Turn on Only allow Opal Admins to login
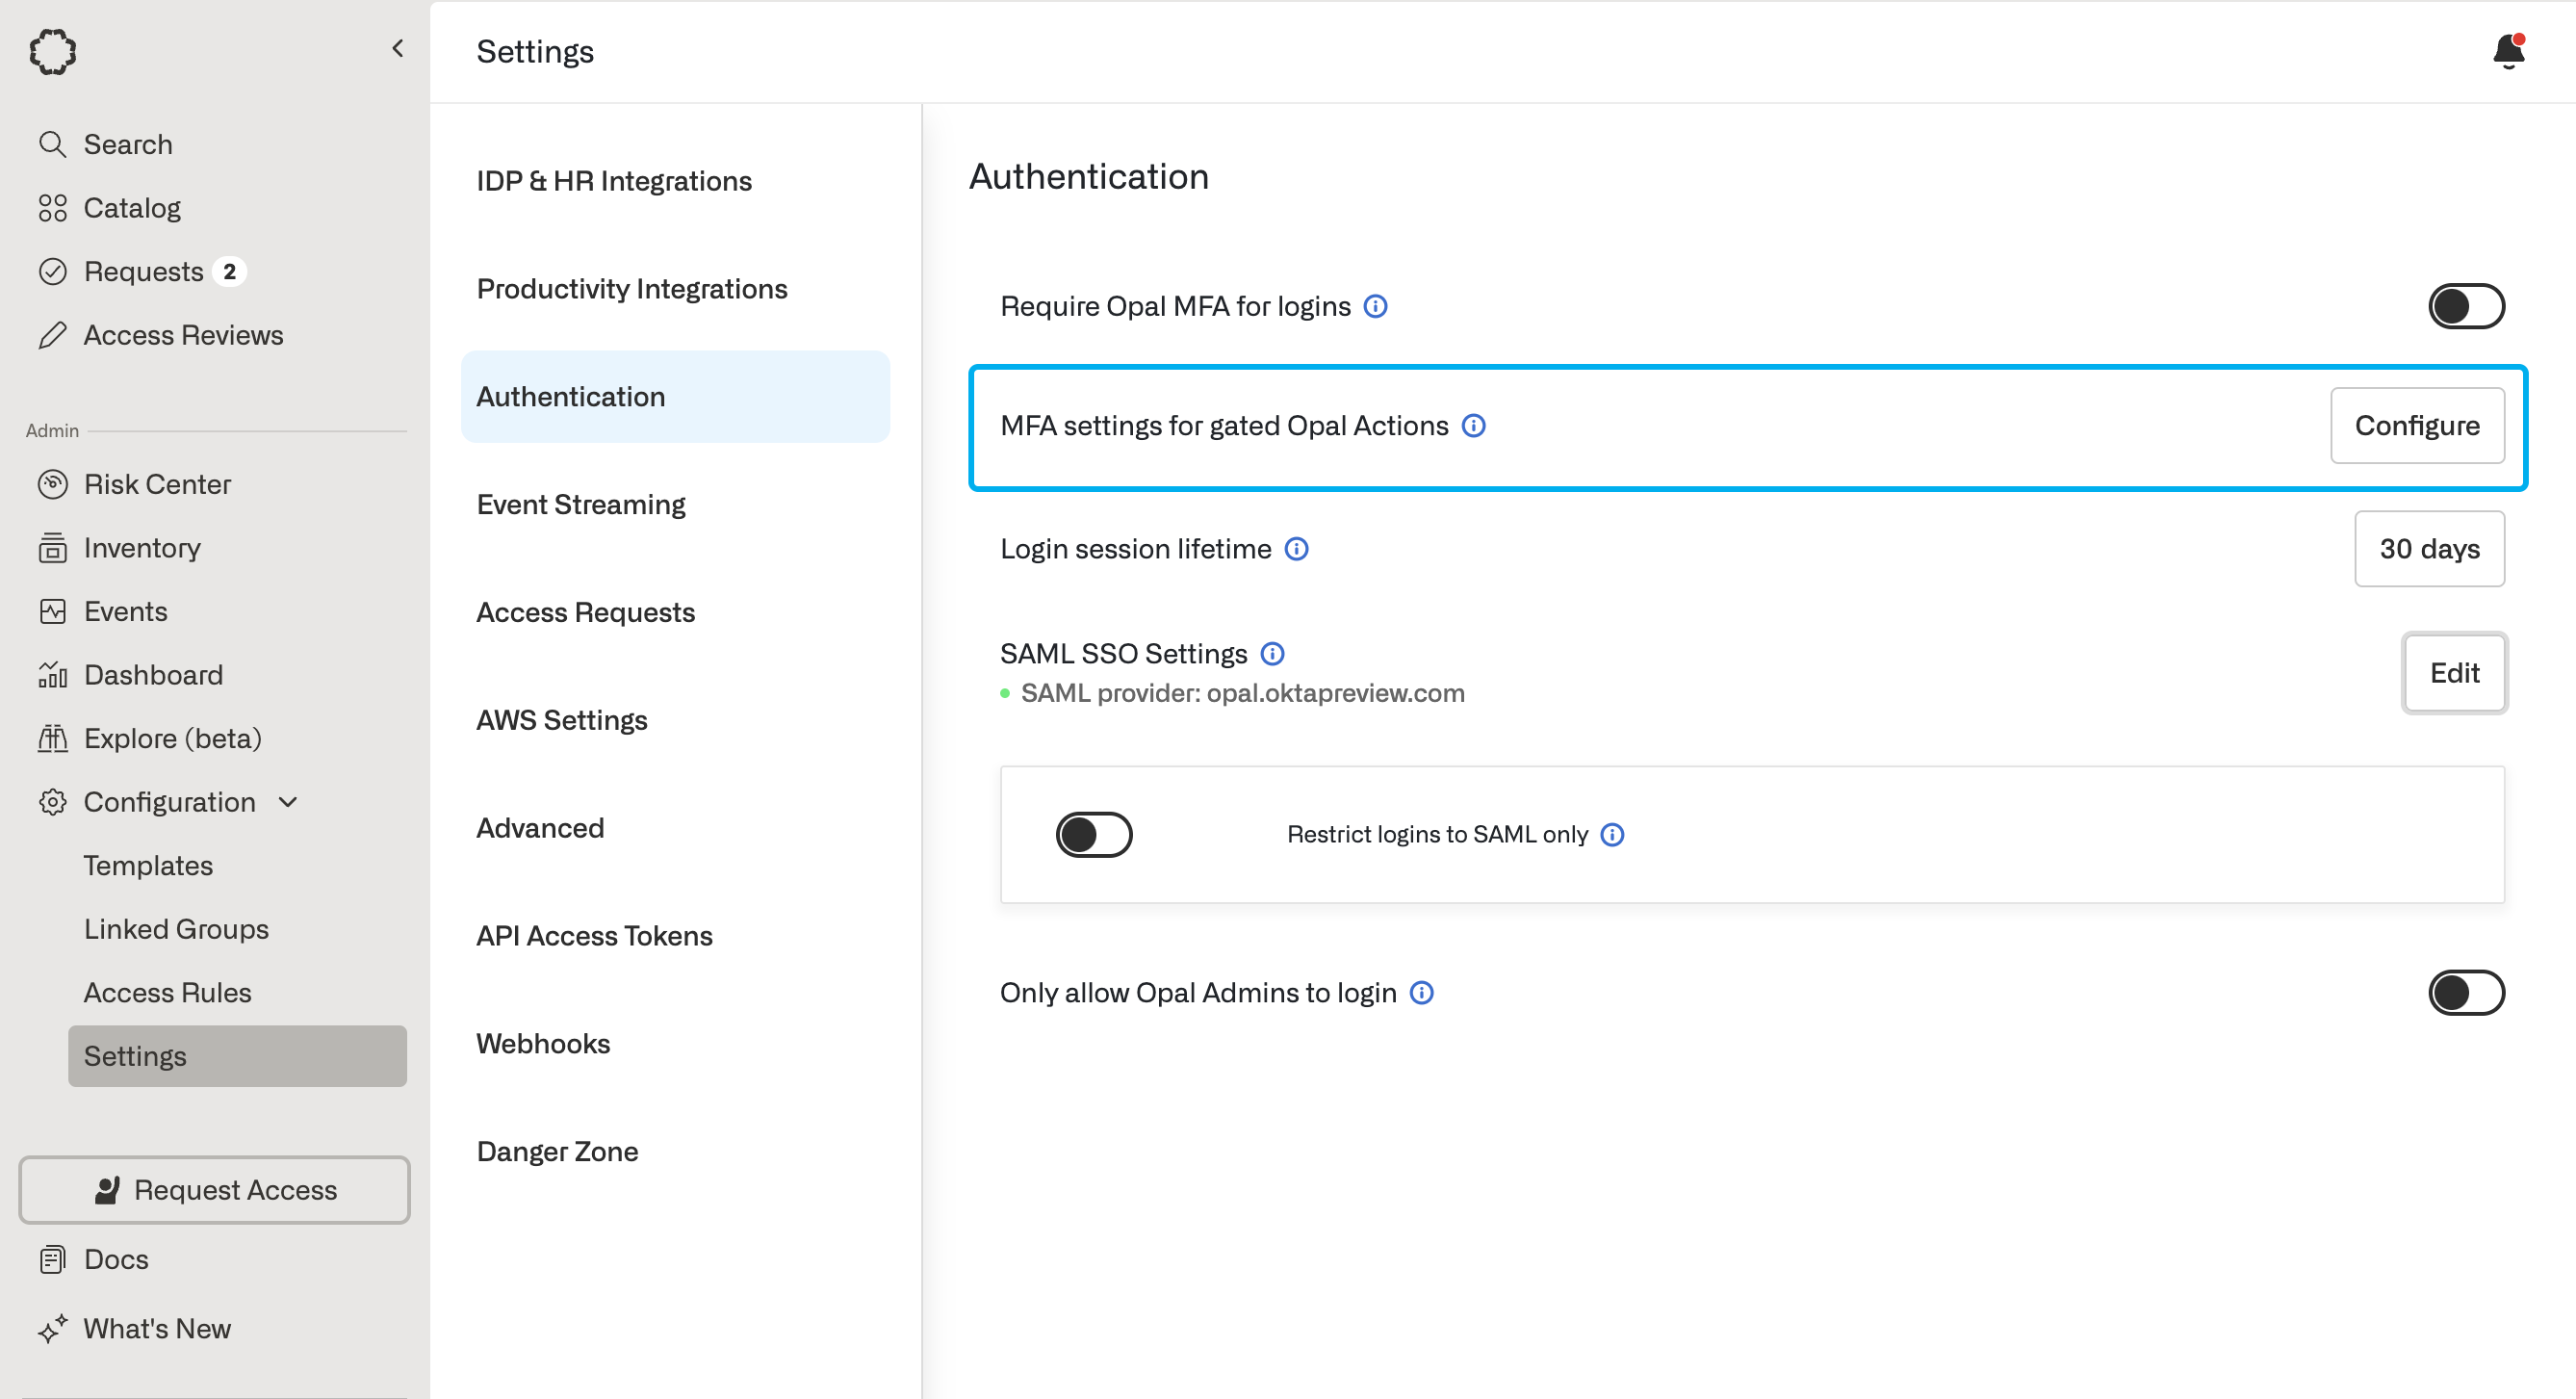 (x=2465, y=992)
